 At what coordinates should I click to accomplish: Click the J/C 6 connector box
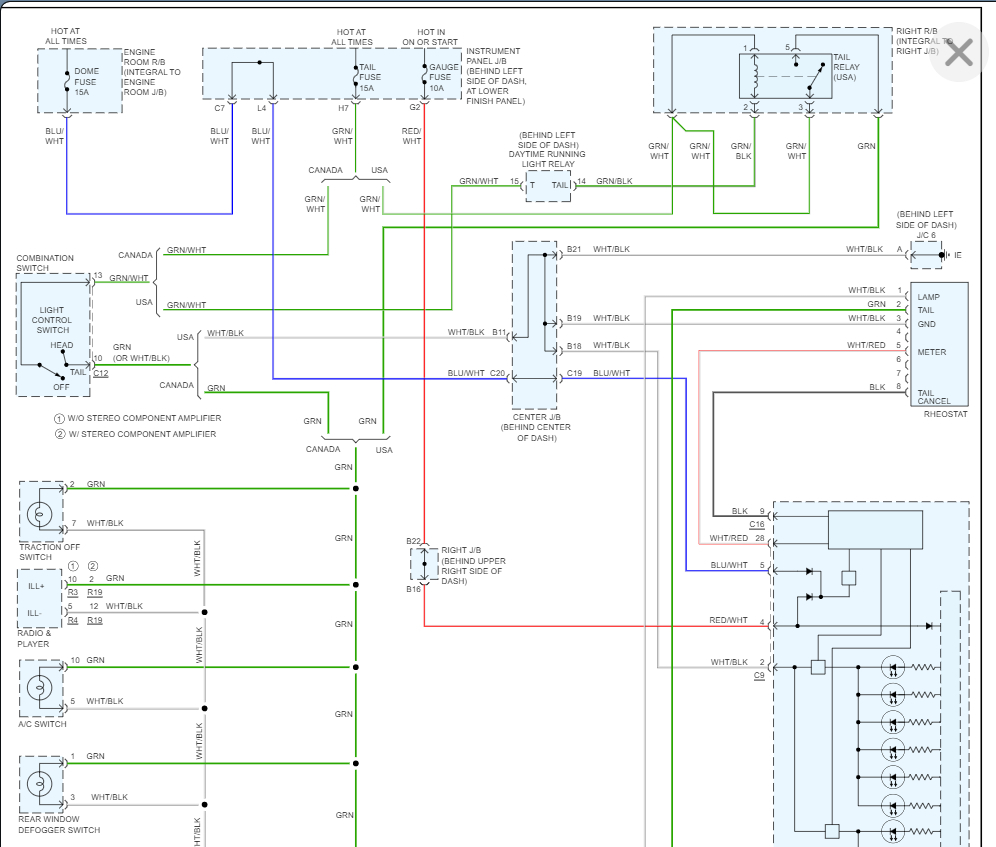tap(924, 255)
